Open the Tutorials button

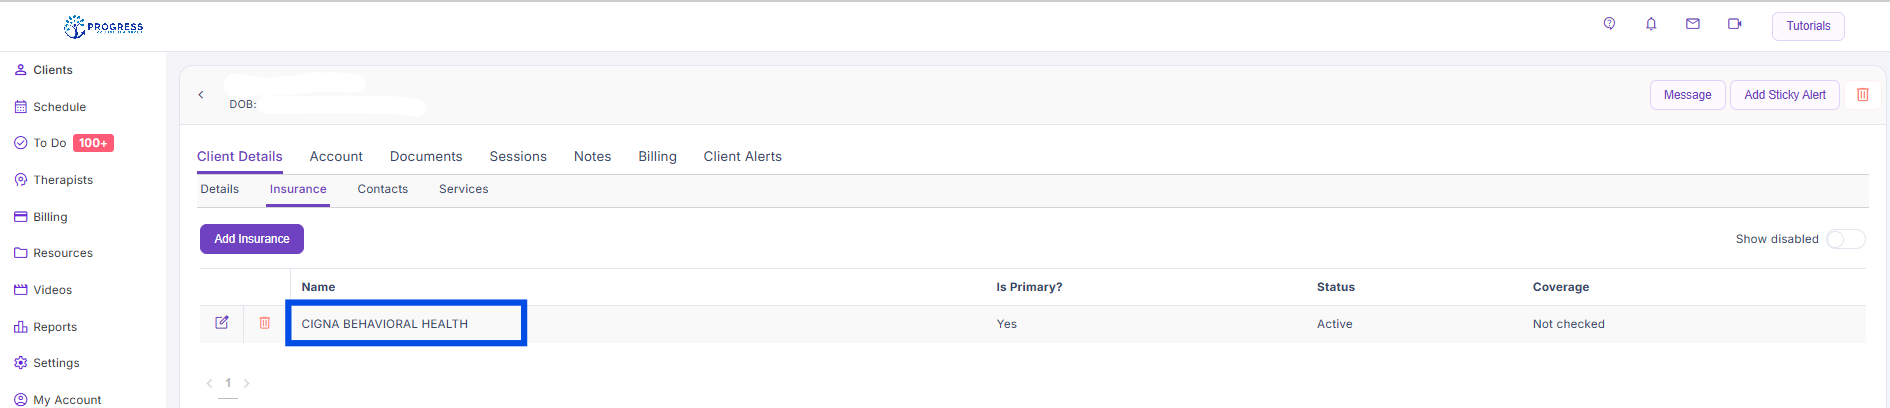(1808, 26)
